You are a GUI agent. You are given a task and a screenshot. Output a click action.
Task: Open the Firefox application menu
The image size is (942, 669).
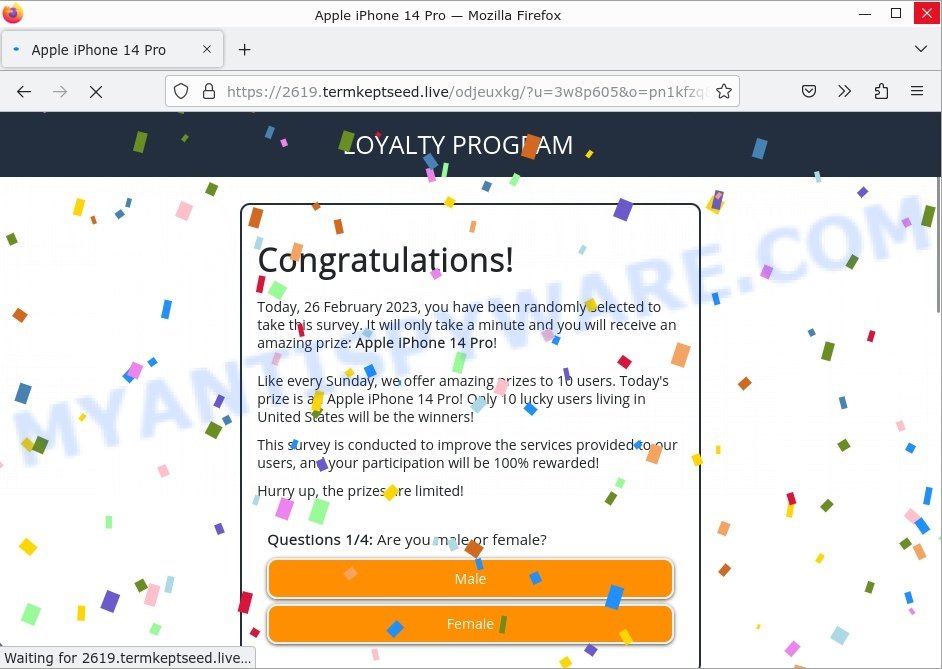[x=917, y=91]
